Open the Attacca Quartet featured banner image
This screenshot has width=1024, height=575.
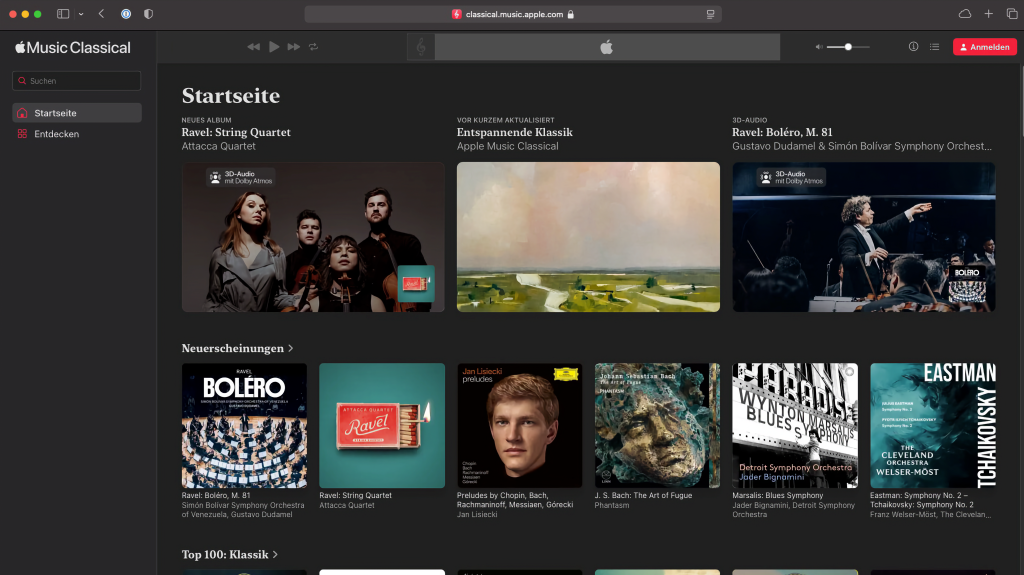[x=313, y=237]
